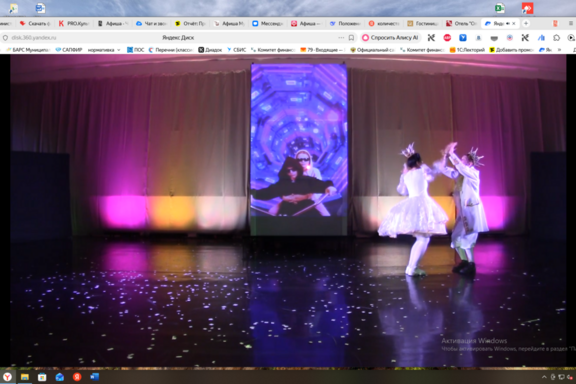Open the 79 - Входящие mail bookmark
Viewport: 576px width, 384px height.
coord(322,50)
